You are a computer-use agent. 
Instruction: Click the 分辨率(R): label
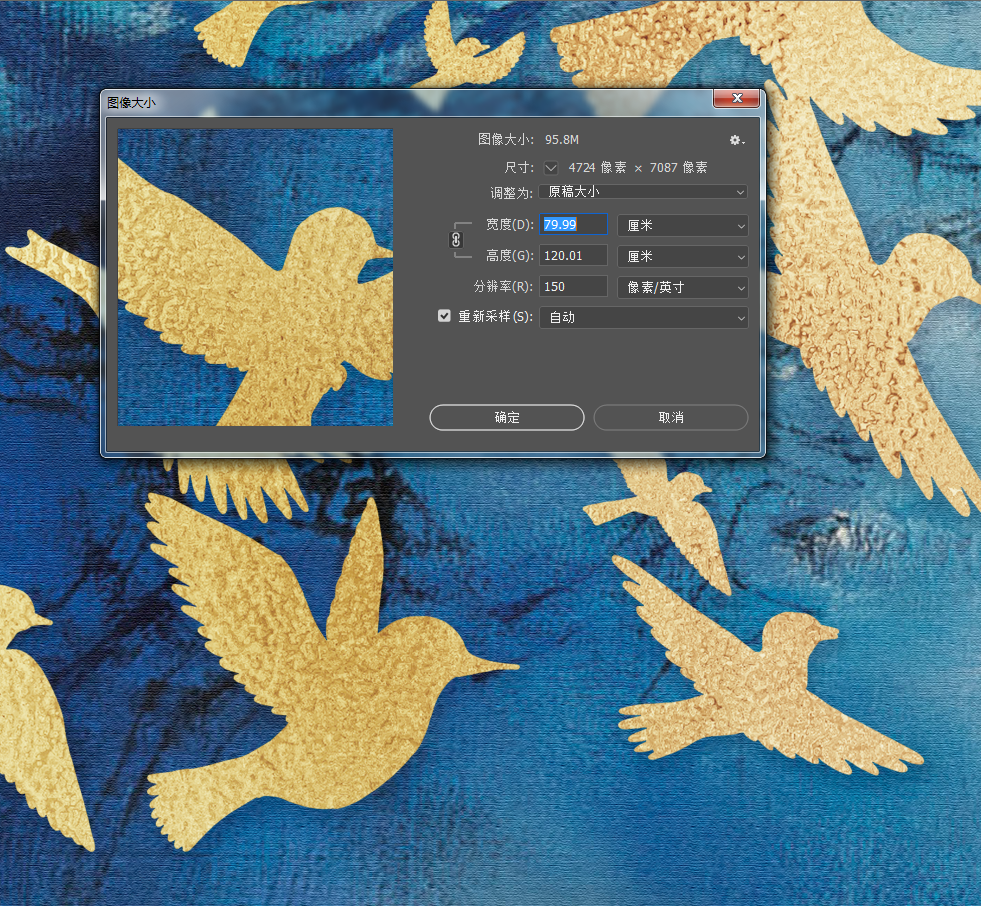504,287
